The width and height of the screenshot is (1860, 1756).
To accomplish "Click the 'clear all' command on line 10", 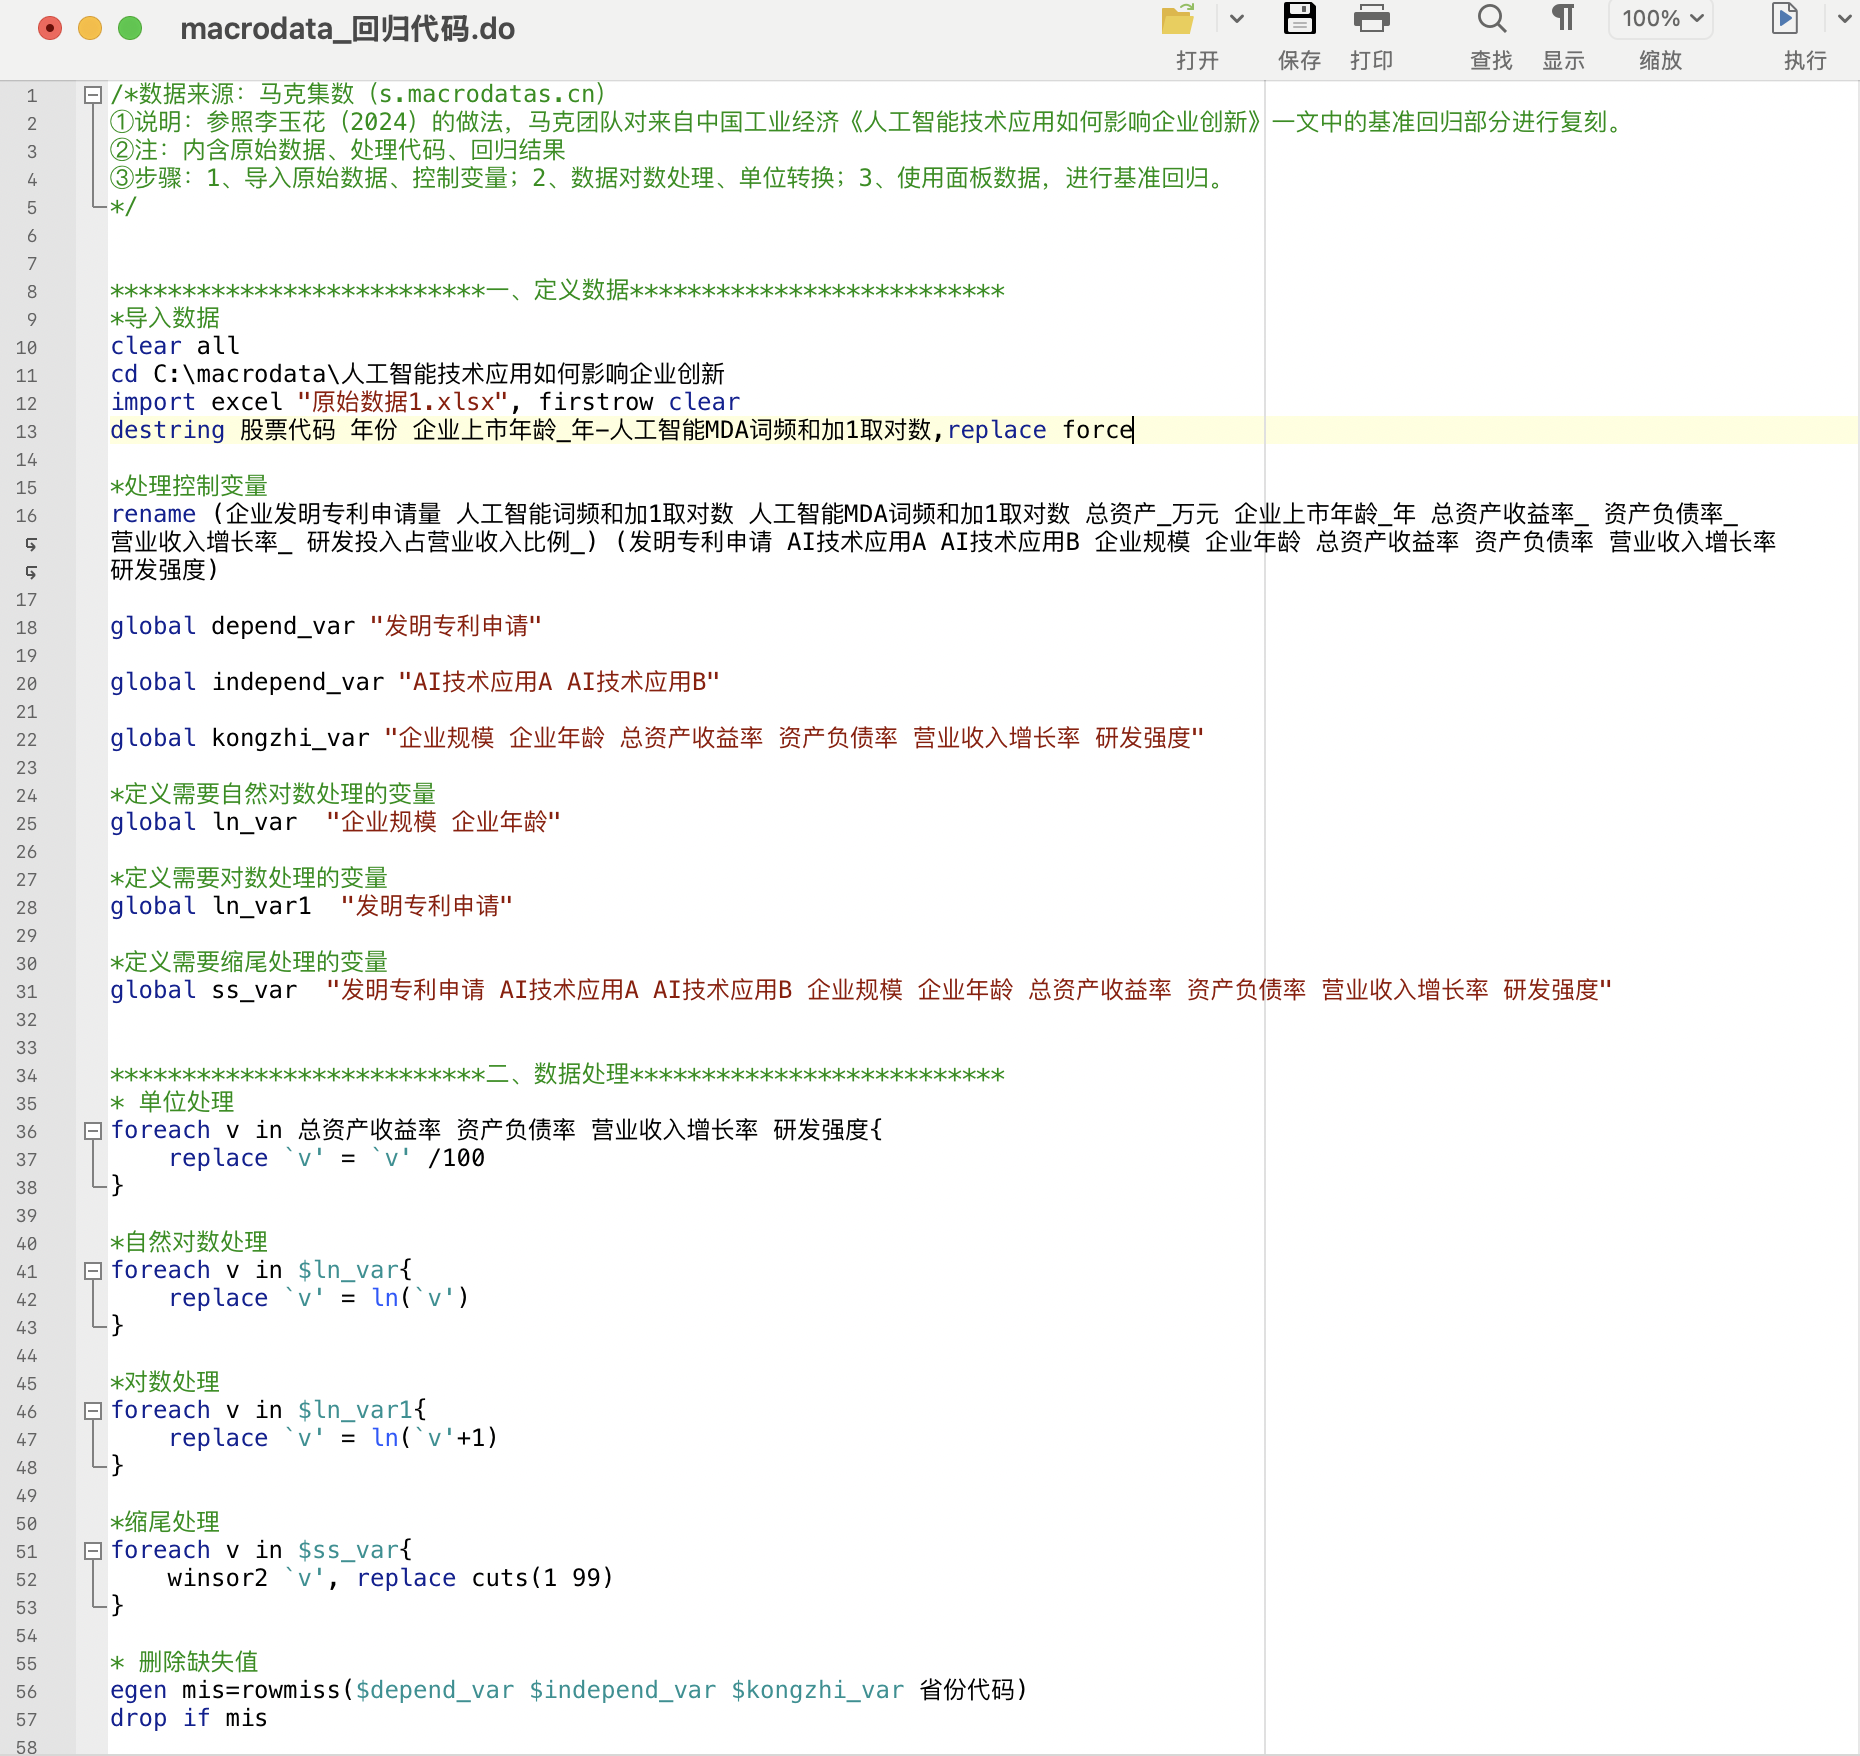I will point(175,347).
